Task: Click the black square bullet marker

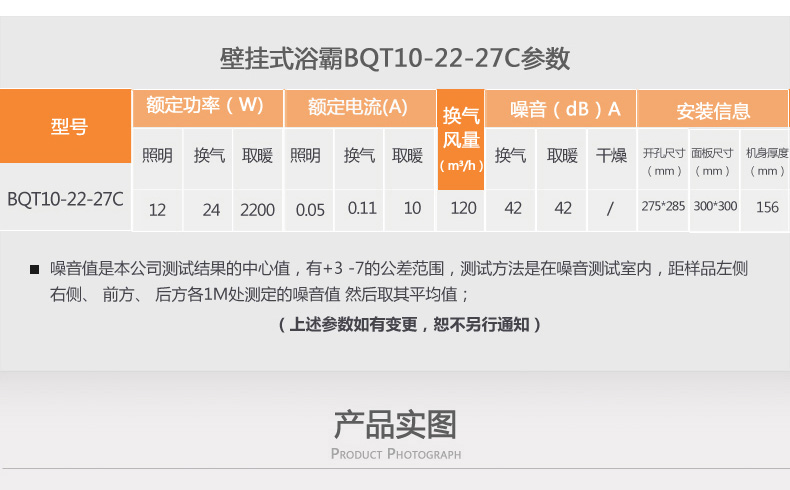Action: pos(34,269)
